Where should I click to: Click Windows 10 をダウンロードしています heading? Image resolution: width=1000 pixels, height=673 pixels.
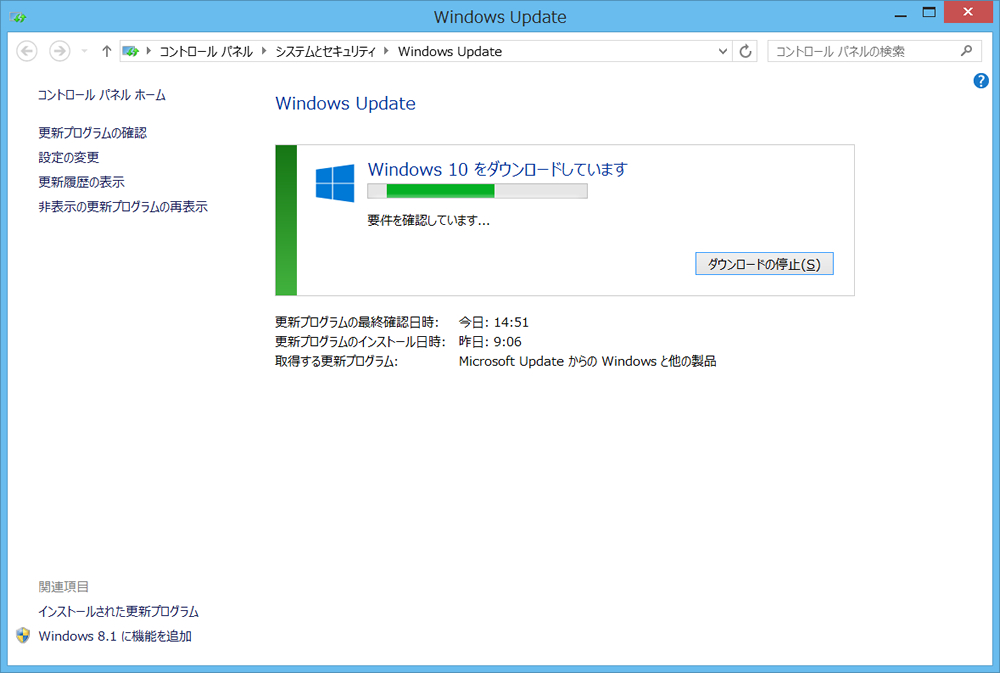click(497, 170)
